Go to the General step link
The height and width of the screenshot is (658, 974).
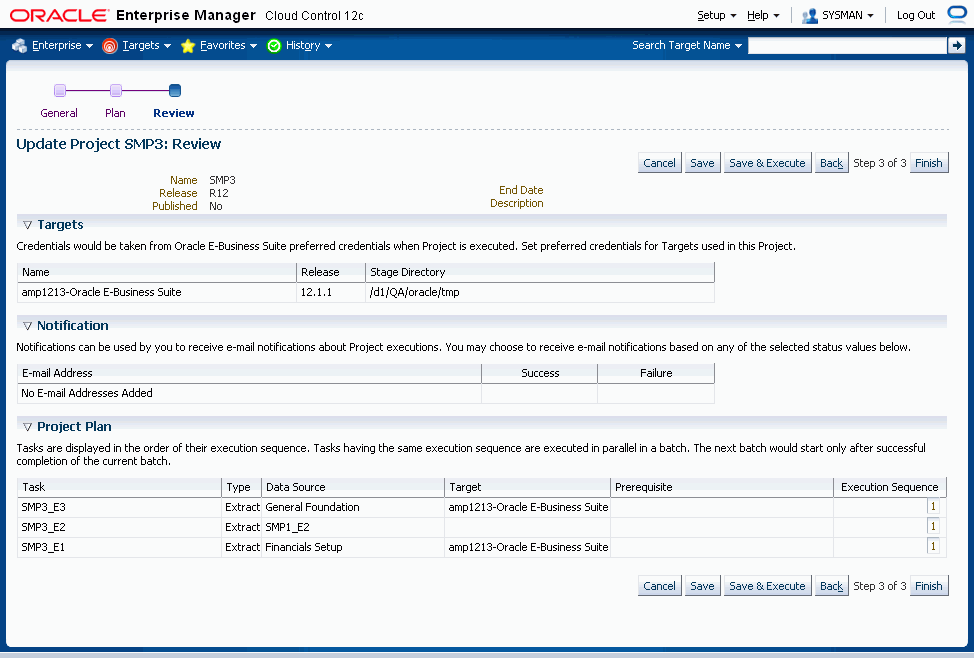coord(59,113)
